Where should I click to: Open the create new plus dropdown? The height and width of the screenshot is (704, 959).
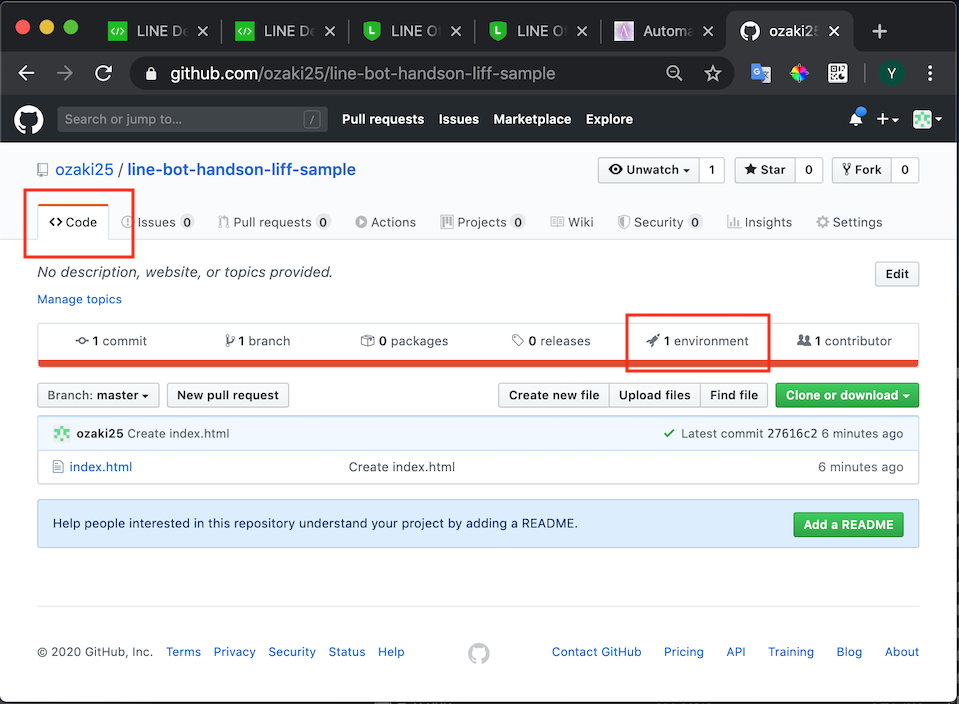click(x=887, y=119)
